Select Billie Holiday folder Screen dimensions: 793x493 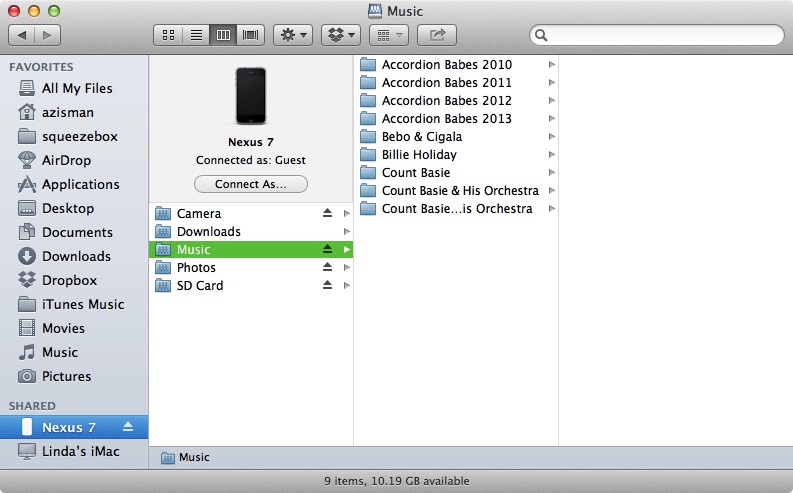tap(456, 155)
